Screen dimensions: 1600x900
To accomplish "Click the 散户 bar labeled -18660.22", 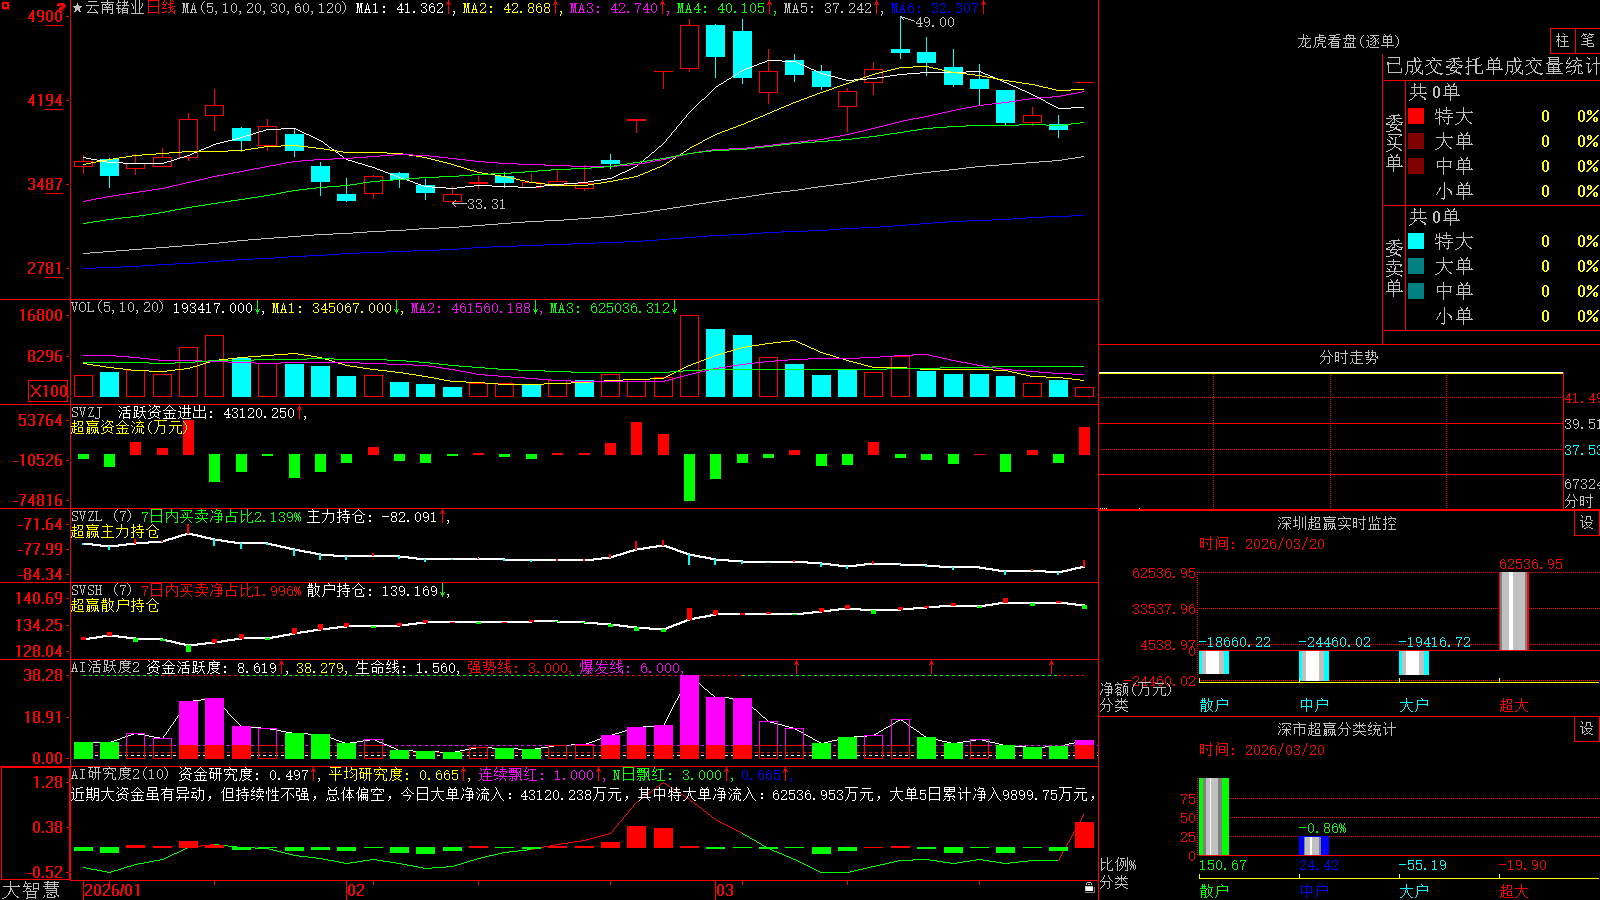I will click(x=1214, y=663).
